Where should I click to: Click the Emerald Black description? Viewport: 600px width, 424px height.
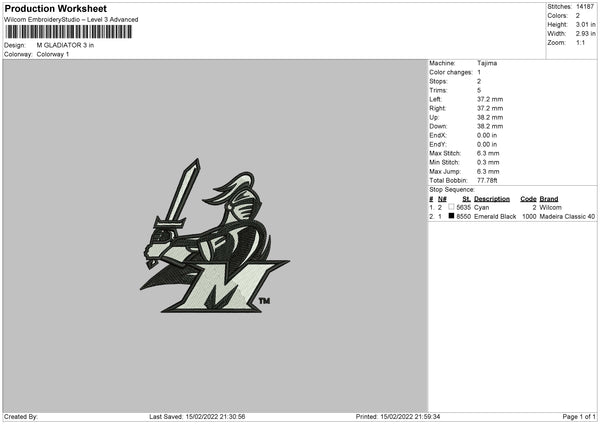(x=495, y=217)
